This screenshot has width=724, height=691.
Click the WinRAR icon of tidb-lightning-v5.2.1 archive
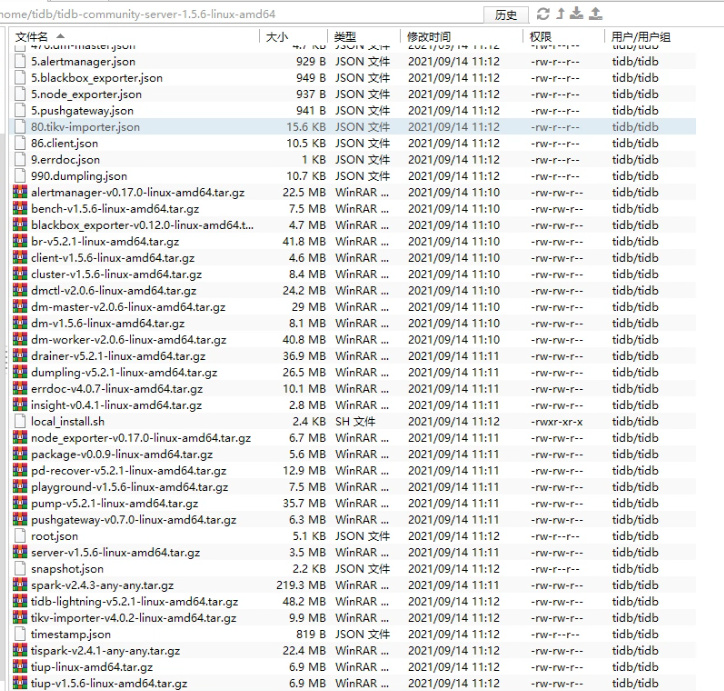pyautogui.click(x=20, y=601)
